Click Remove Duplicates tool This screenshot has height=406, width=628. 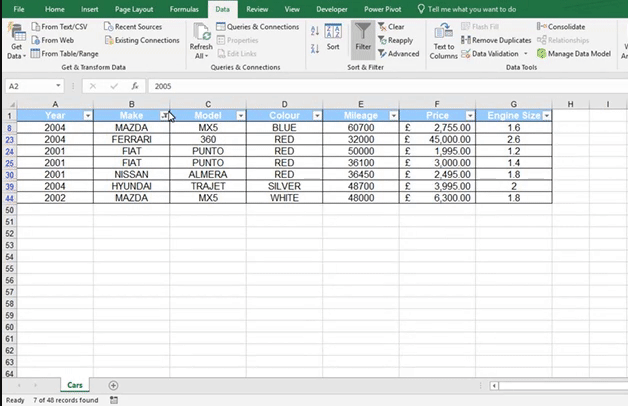point(499,40)
